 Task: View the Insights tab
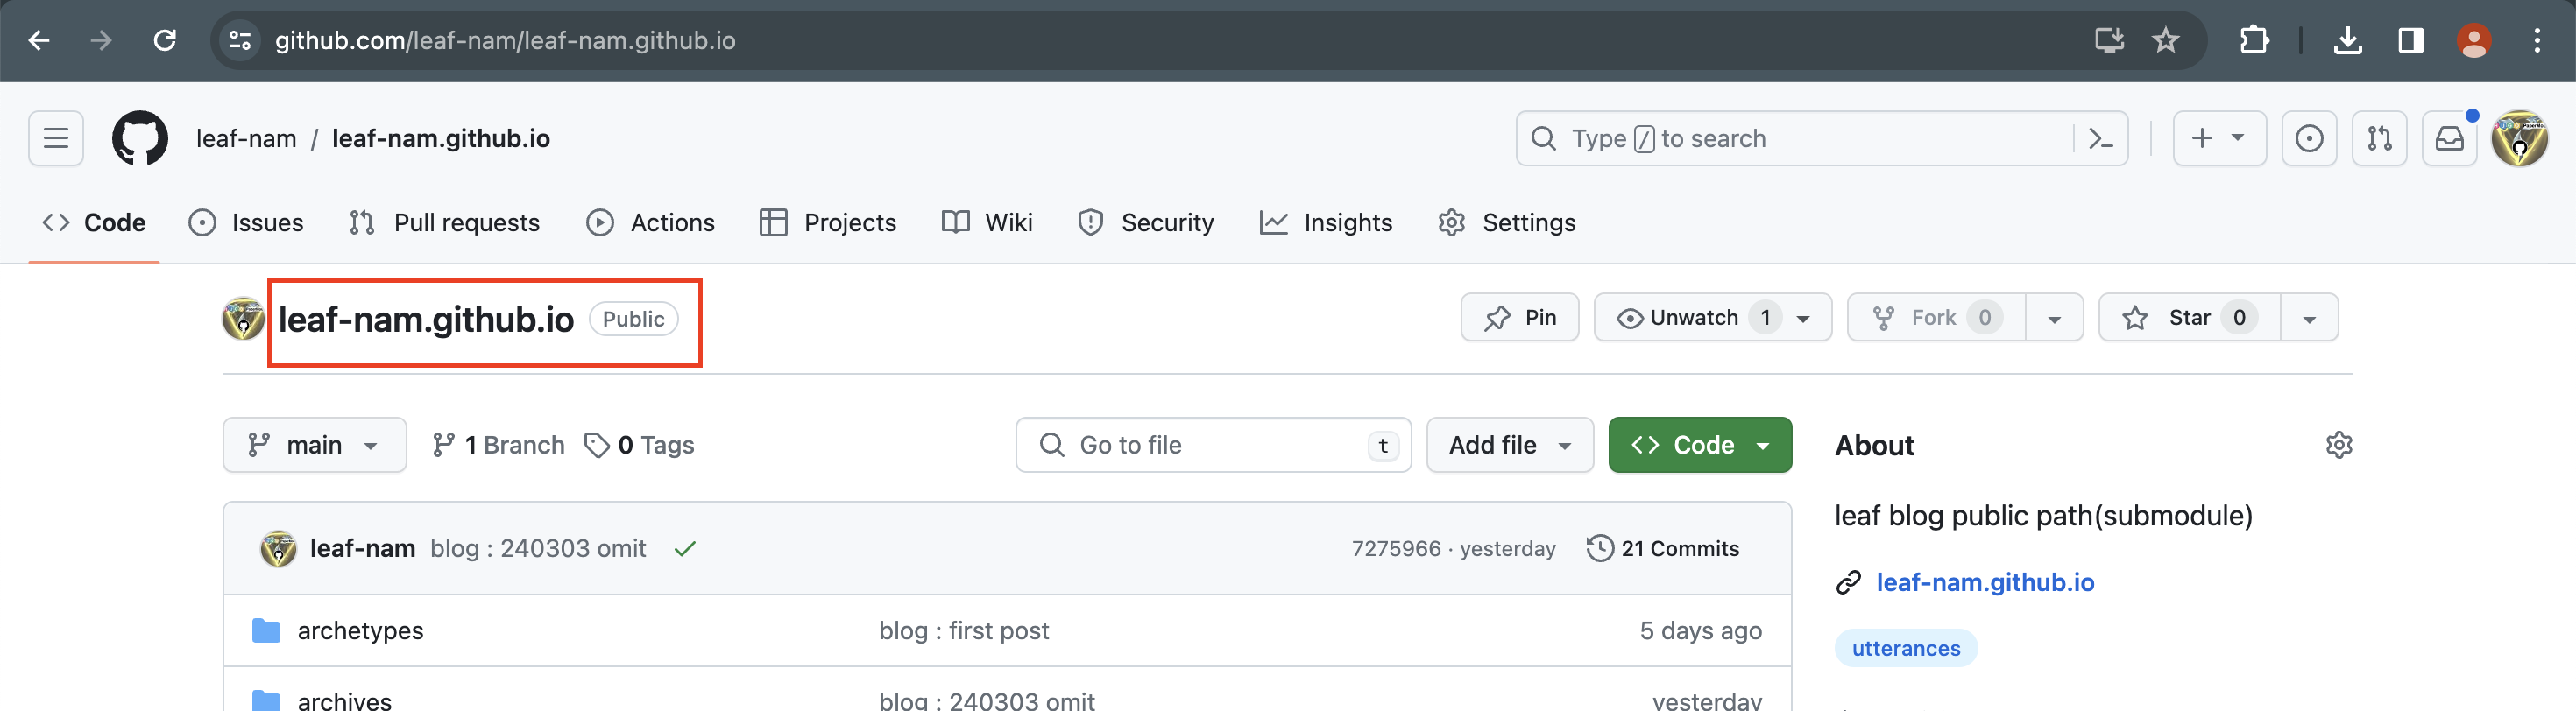[1326, 222]
